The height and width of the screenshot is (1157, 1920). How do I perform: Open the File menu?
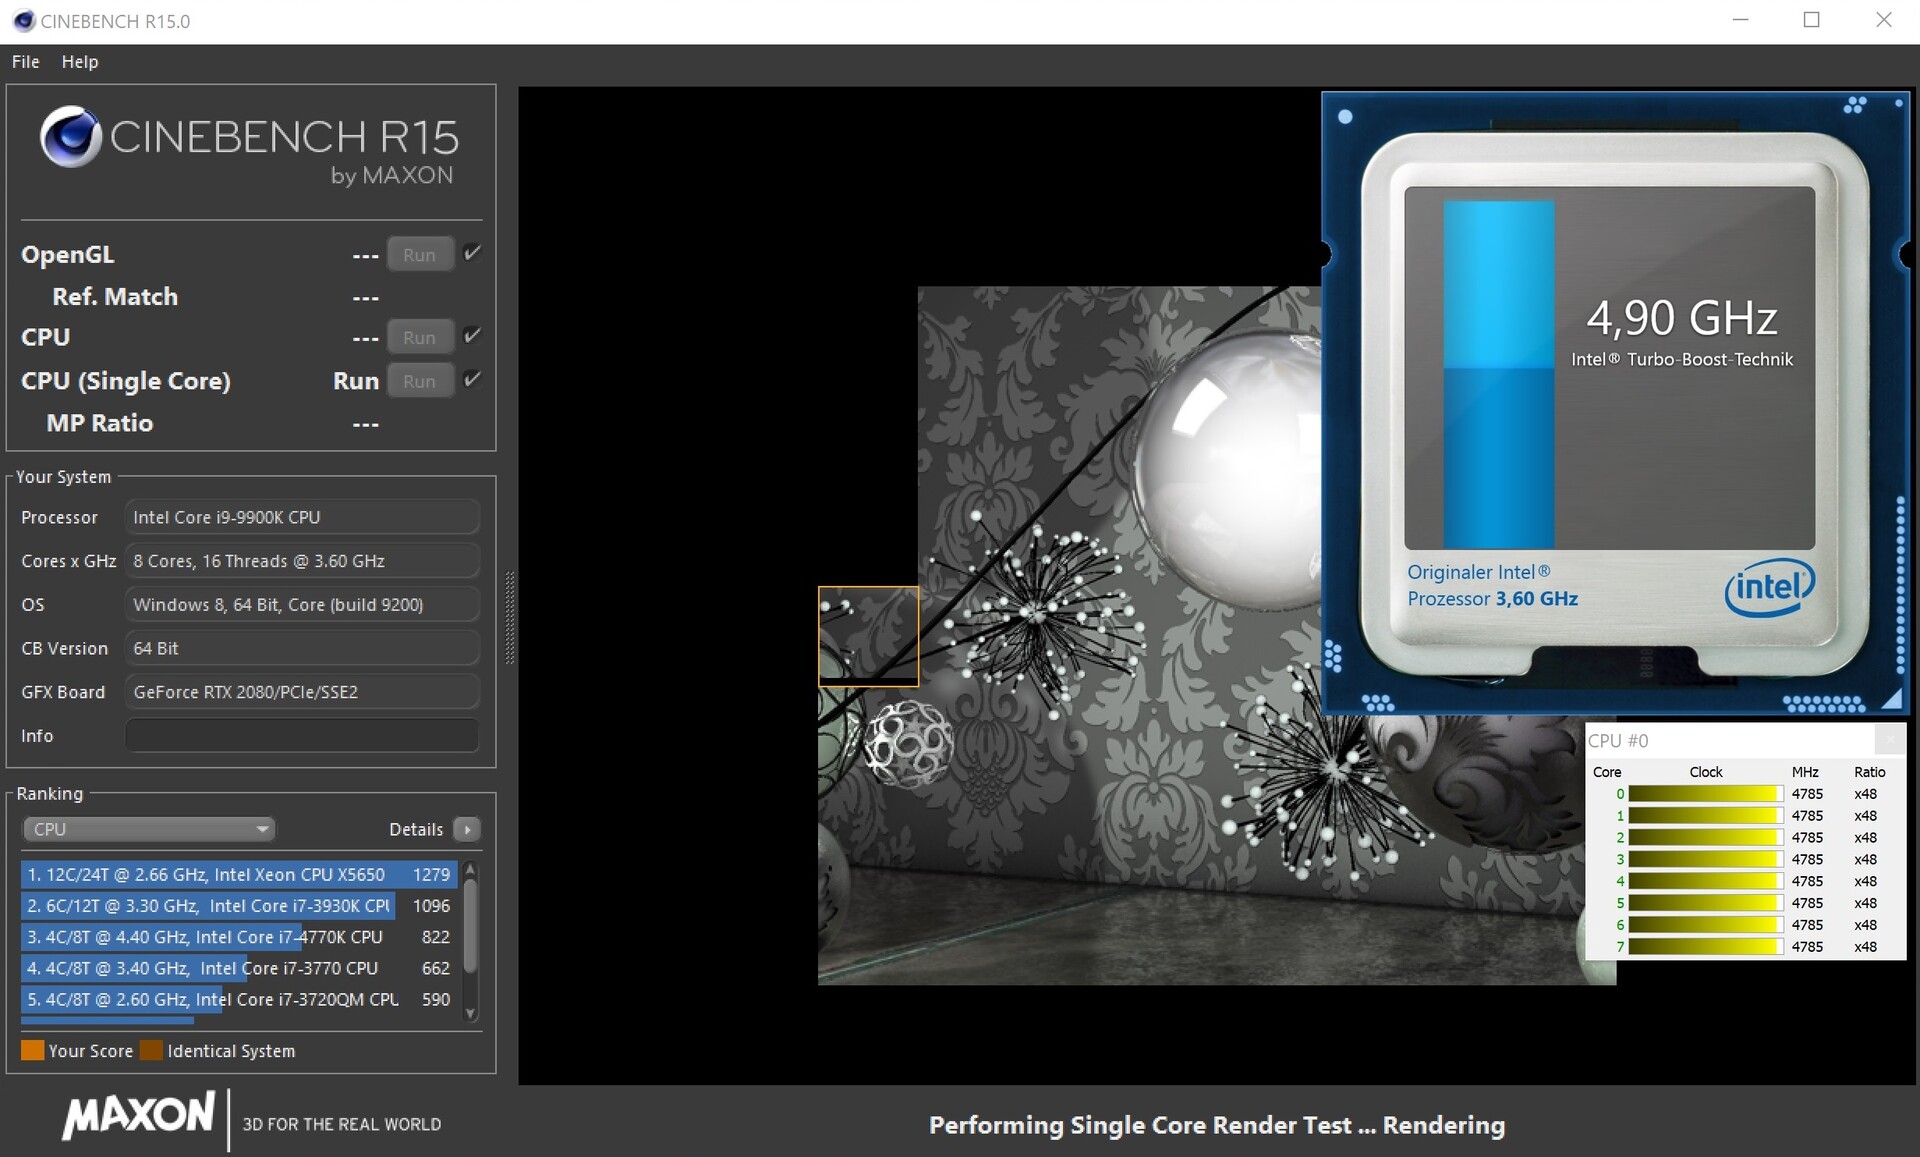click(x=25, y=62)
